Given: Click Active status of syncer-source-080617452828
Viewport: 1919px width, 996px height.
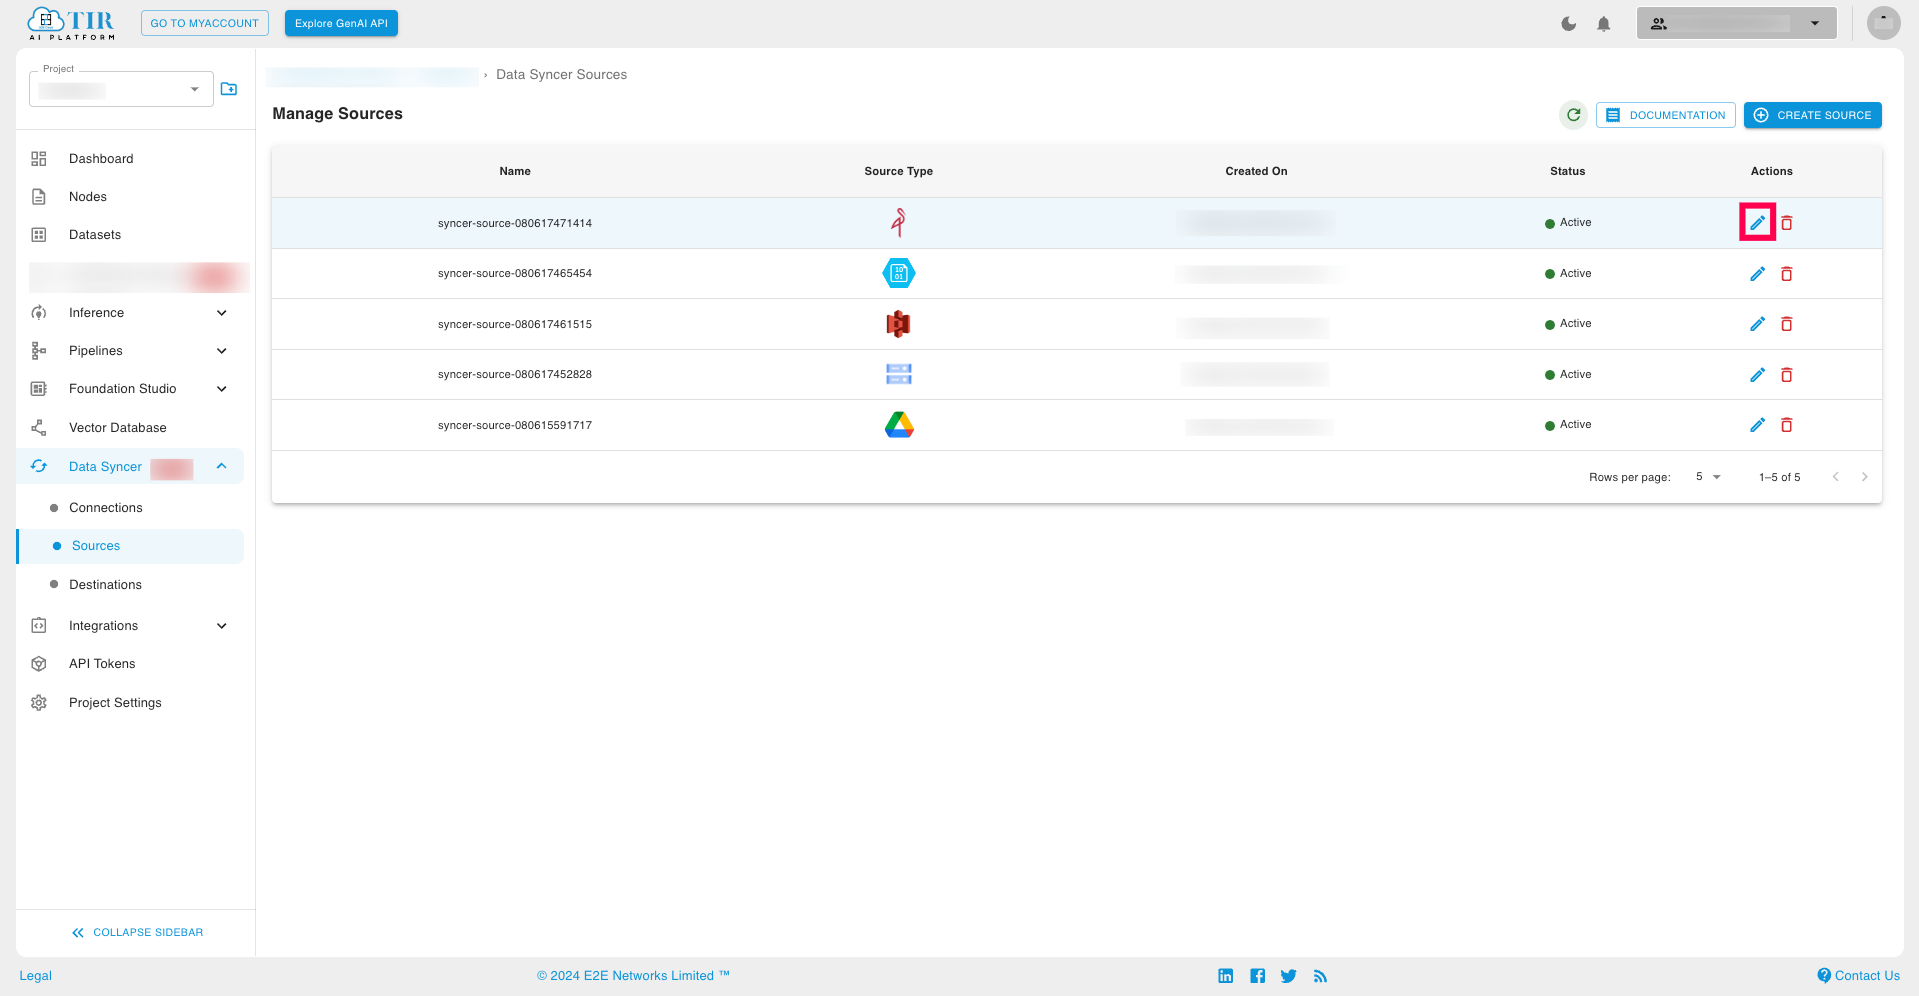Looking at the screenshot, I should [x=1568, y=374].
